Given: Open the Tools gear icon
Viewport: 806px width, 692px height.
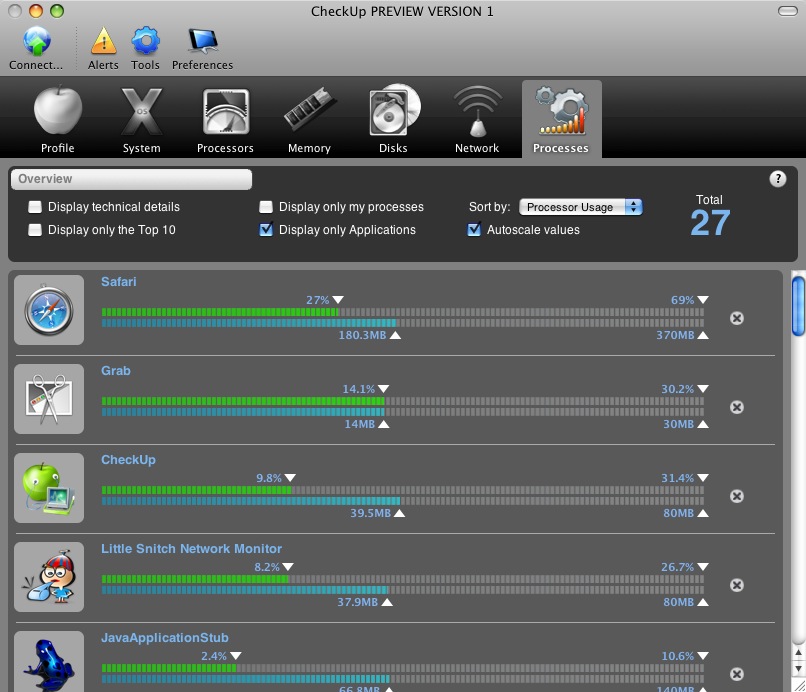Looking at the screenshot, I should pyautogui.click(x=145, y=48).
